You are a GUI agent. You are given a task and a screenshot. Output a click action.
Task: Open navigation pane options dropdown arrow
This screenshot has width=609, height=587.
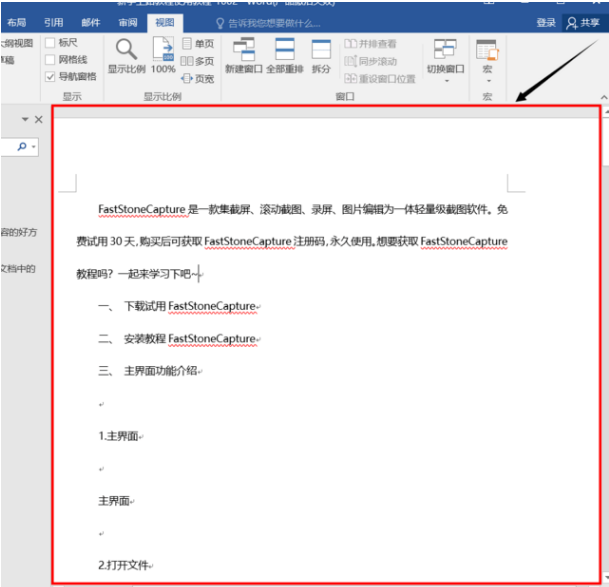[25, 119]
